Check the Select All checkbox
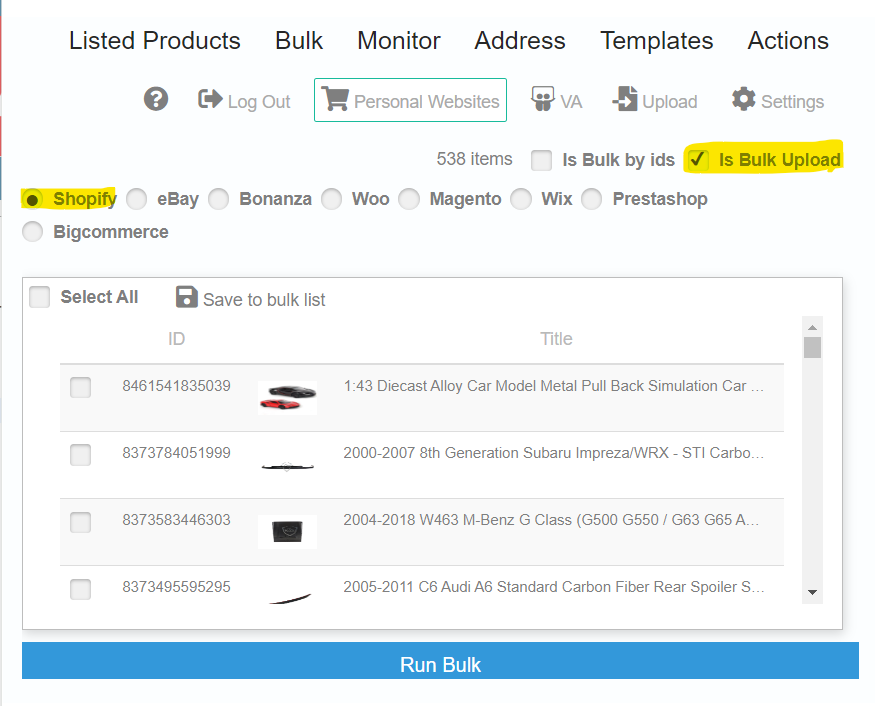The height and width of the screenshot is (706, 875). (40, 297)
